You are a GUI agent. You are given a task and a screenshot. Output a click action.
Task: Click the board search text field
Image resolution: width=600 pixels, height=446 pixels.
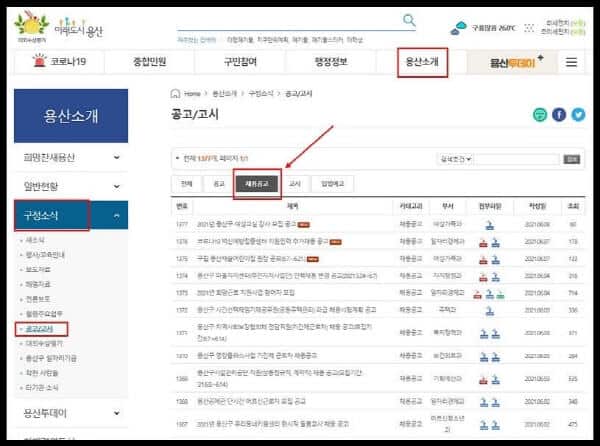point(517,159)
